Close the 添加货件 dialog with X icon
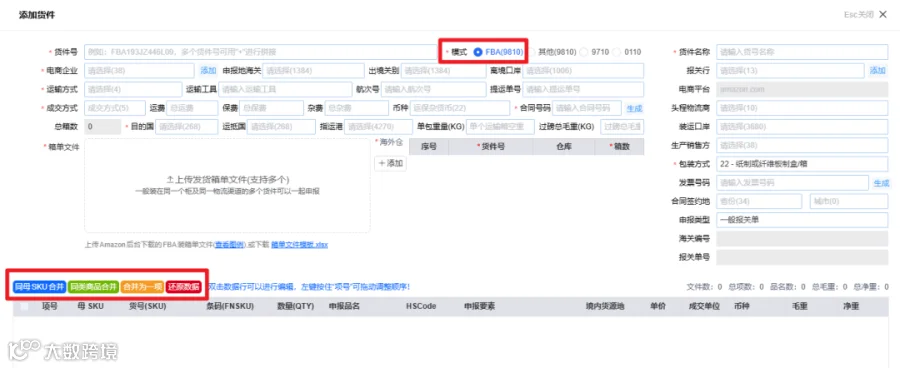Screen dimensions: 900x368 coord(883,15)
